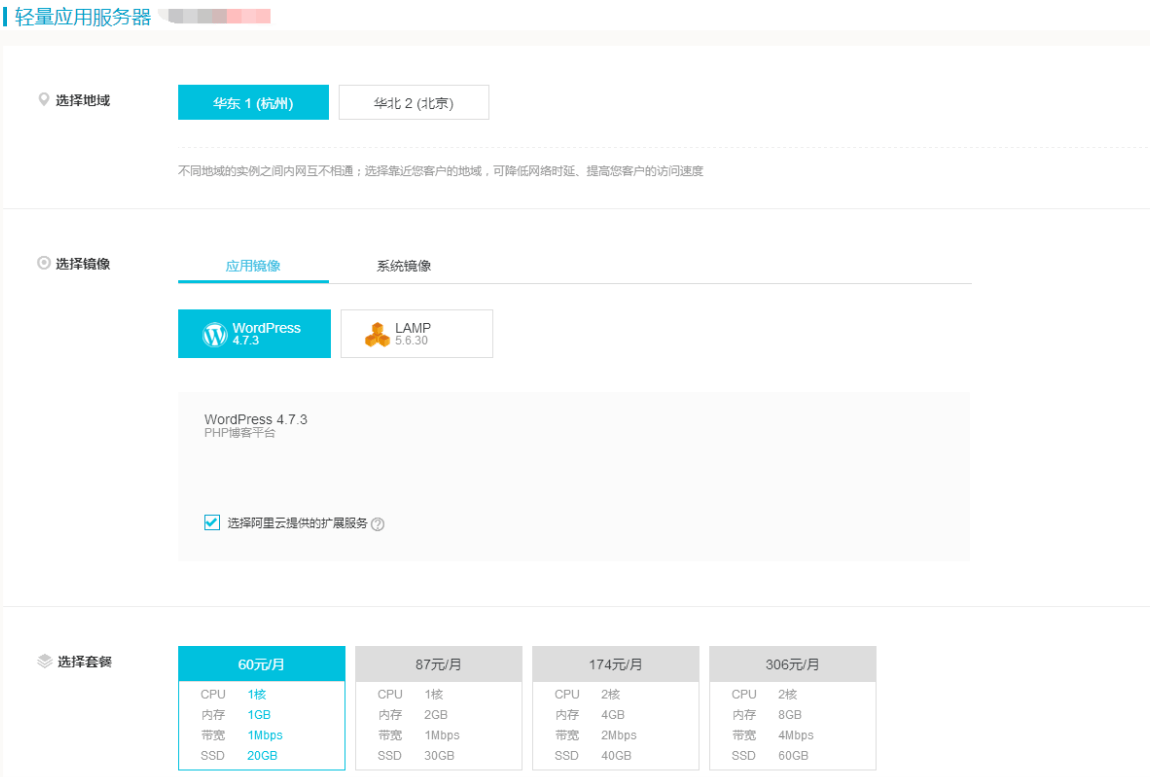Image resolution: width=1150 pixels, height=777 pixels.
Task: Select the 174元/月 plan
Action: 615,708
